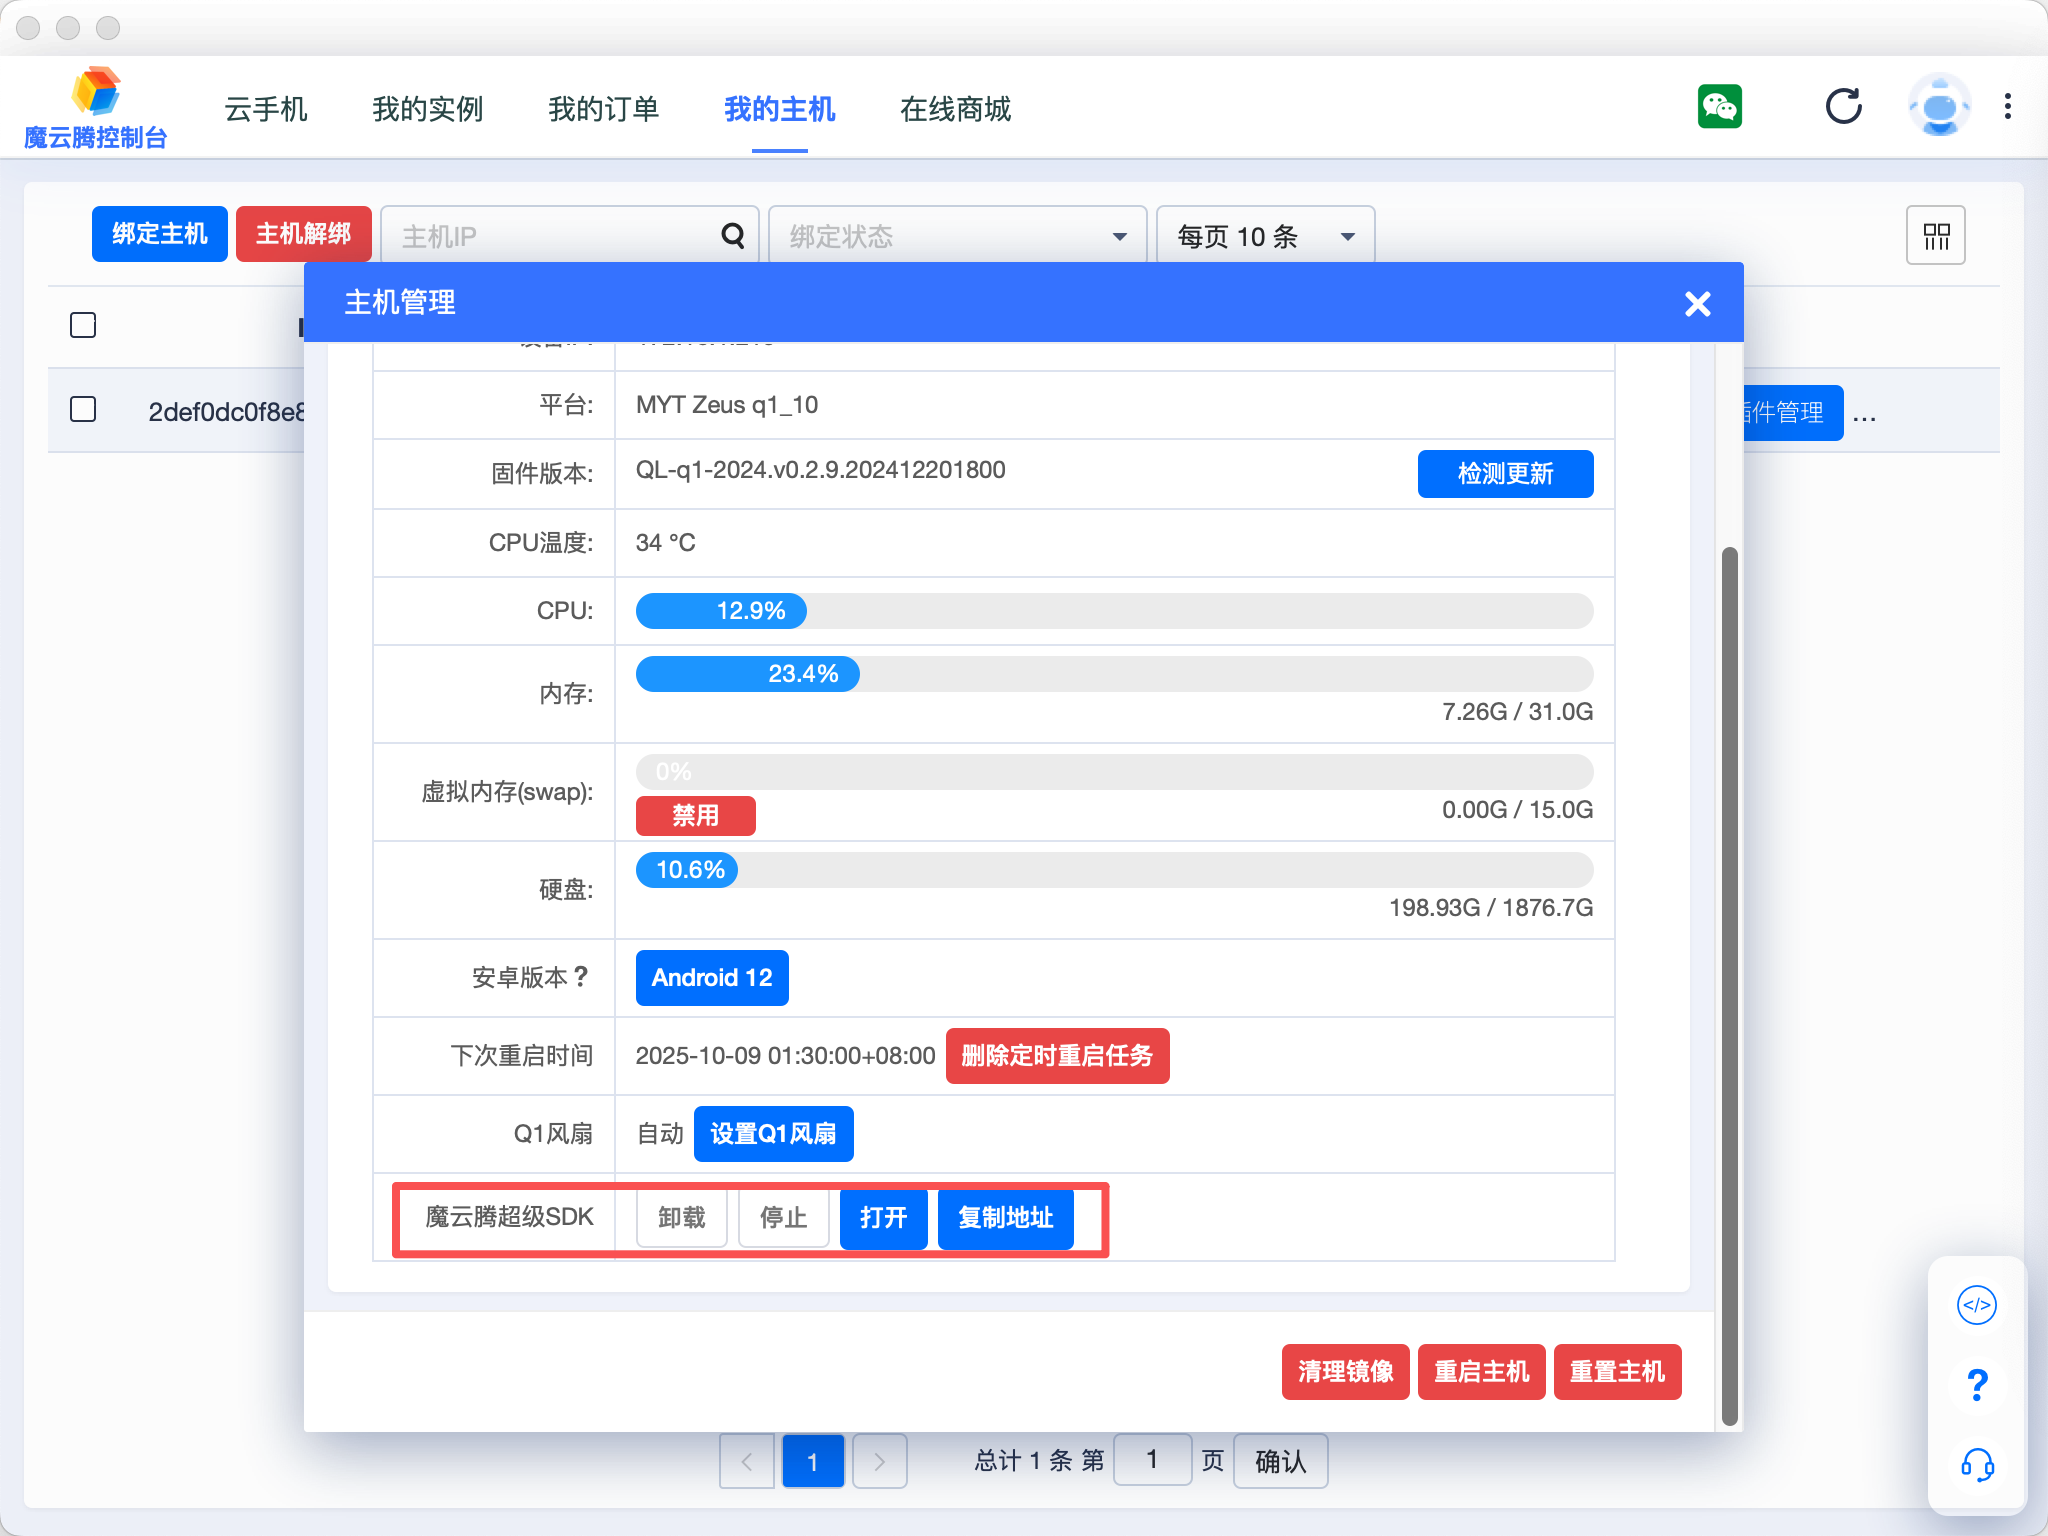Open the three-dot more menu

[x=2007, y=106]
